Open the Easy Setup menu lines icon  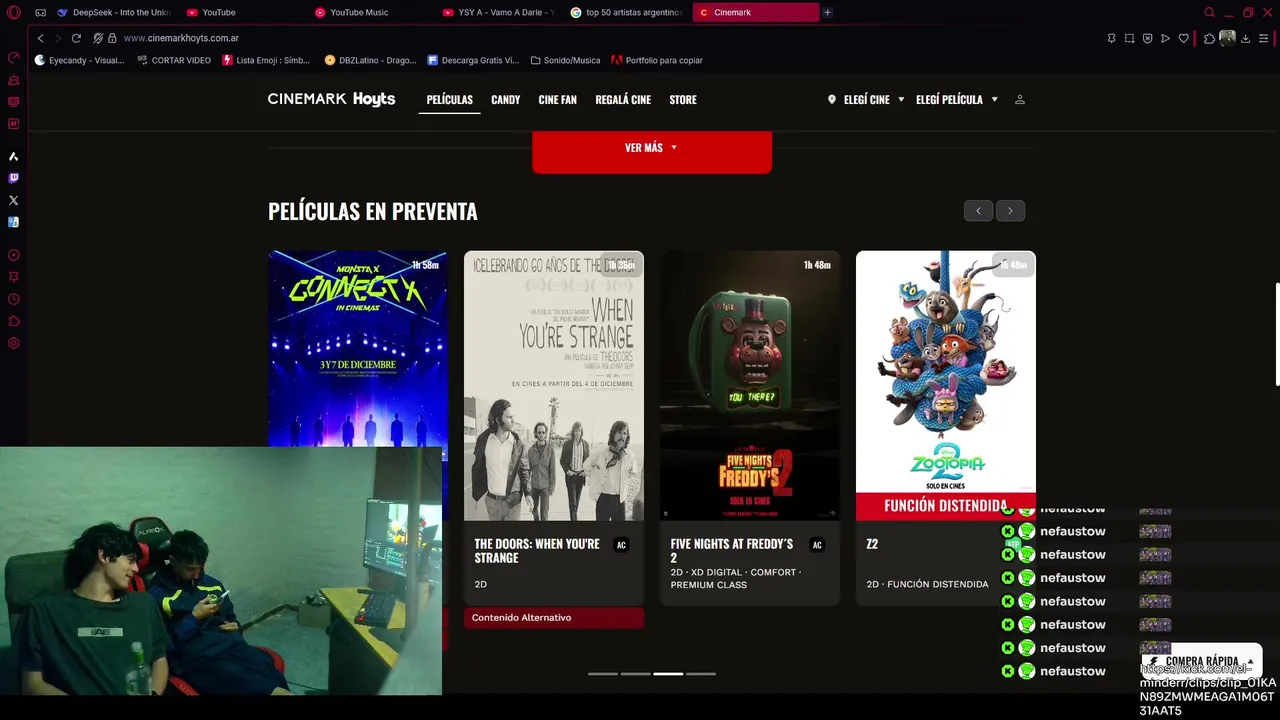[1264, 38]
